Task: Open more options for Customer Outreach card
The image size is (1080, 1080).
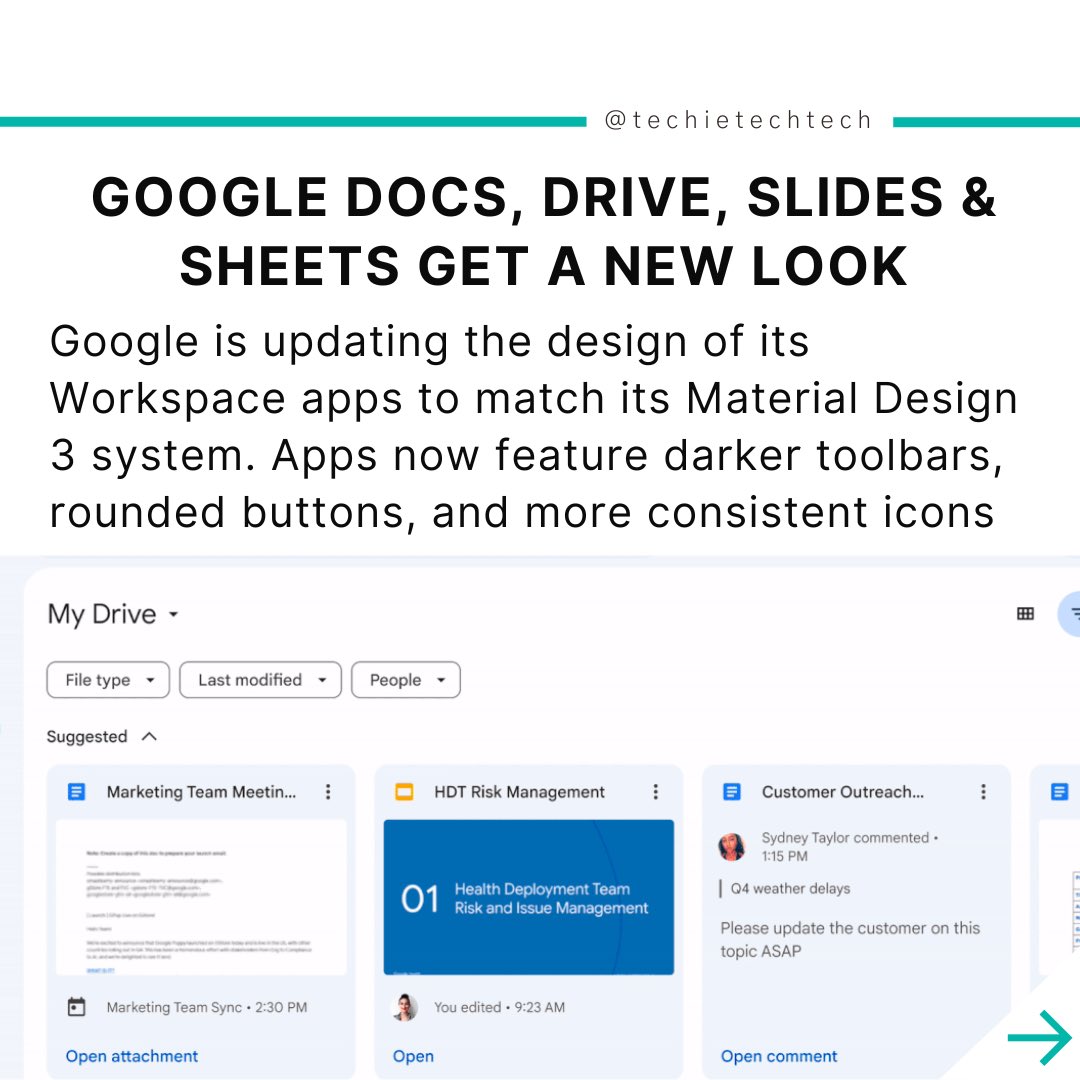Action: pos(983,791)
